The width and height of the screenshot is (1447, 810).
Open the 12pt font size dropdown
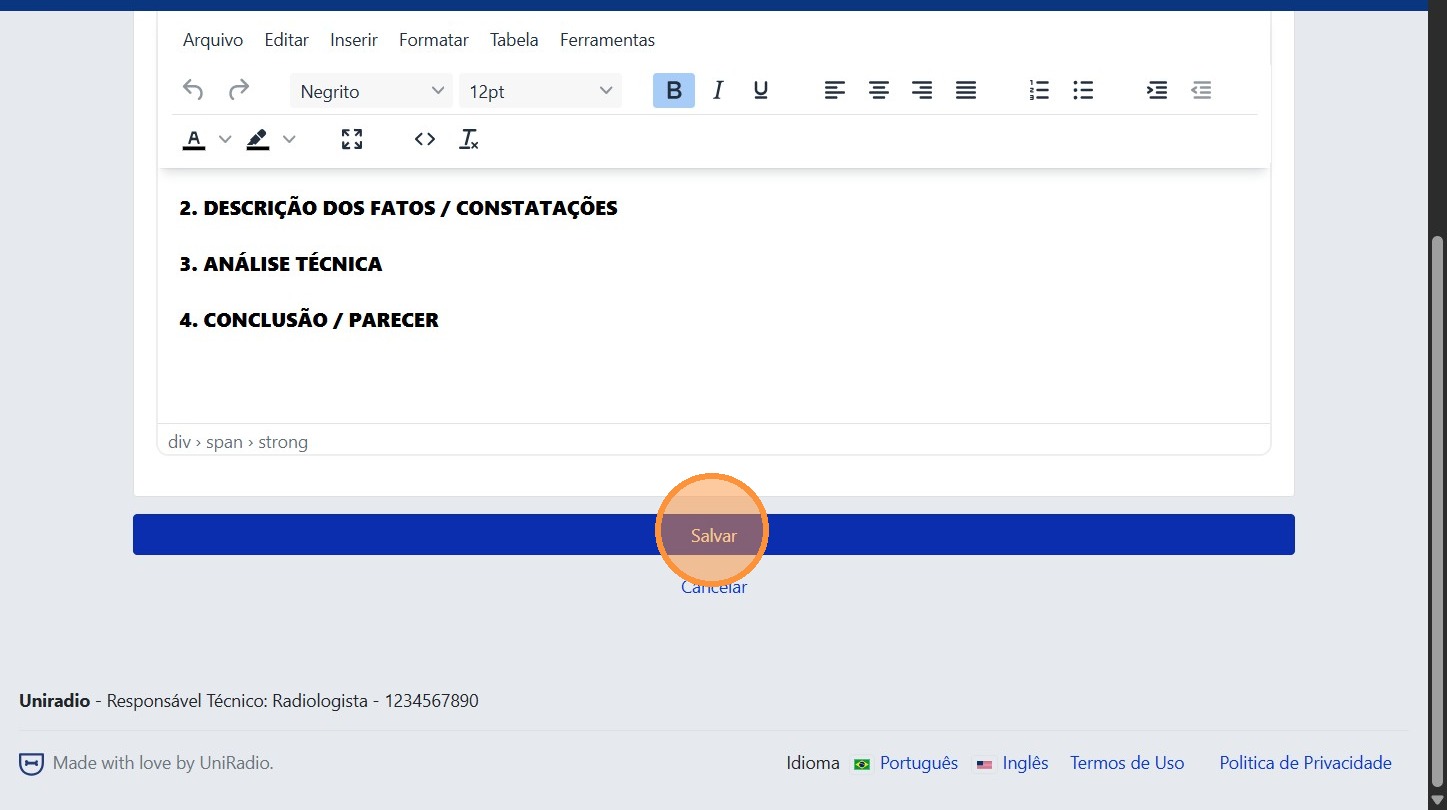click(x=540, y=91)
